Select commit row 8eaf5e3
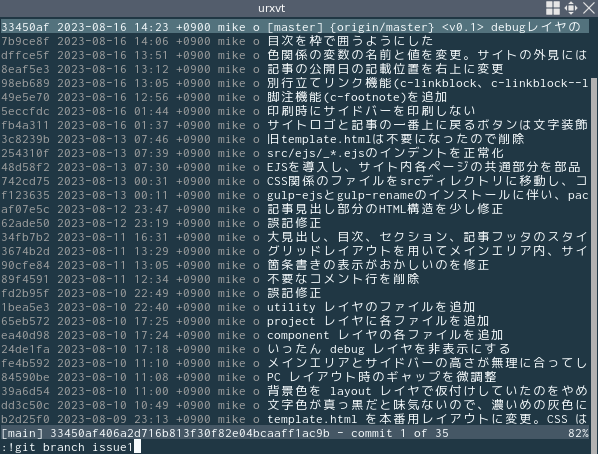 (294, 69)
